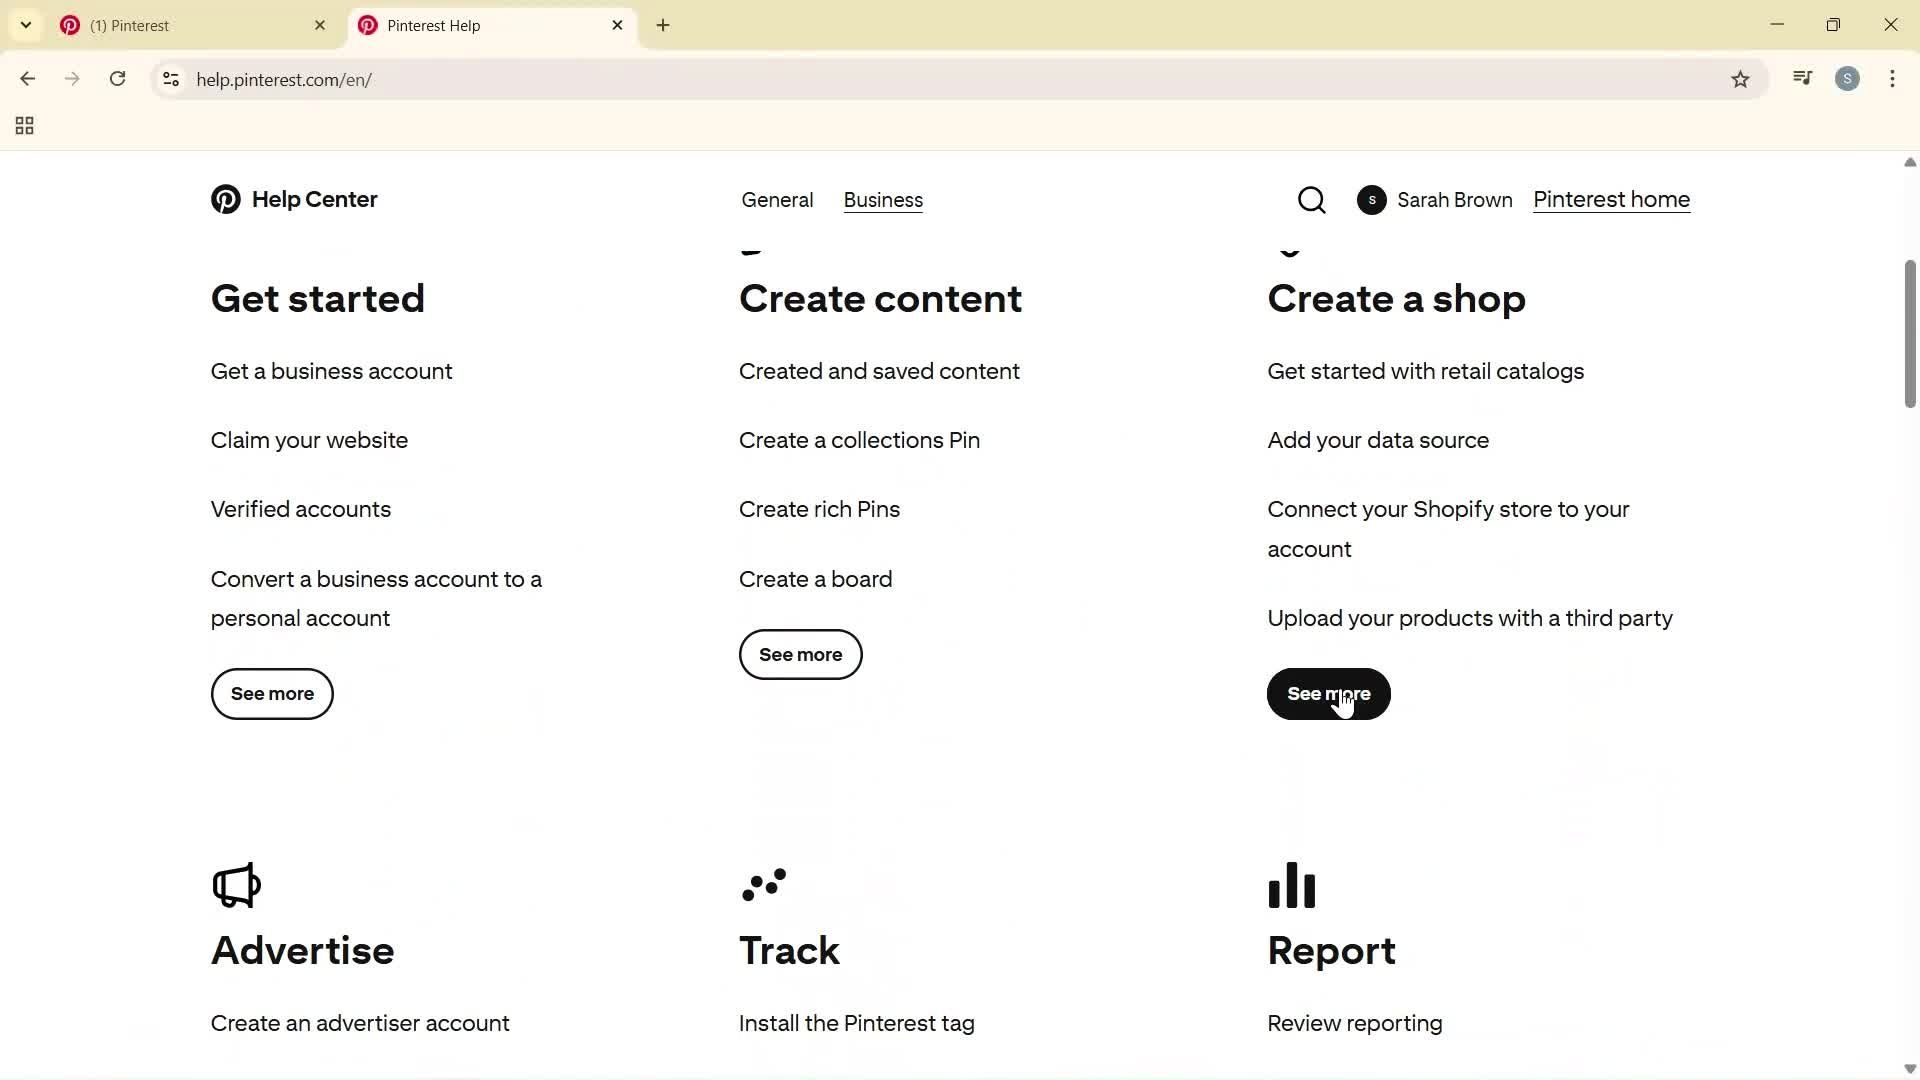
Task: Open the Help Center search
Action: click(1311, 199)
